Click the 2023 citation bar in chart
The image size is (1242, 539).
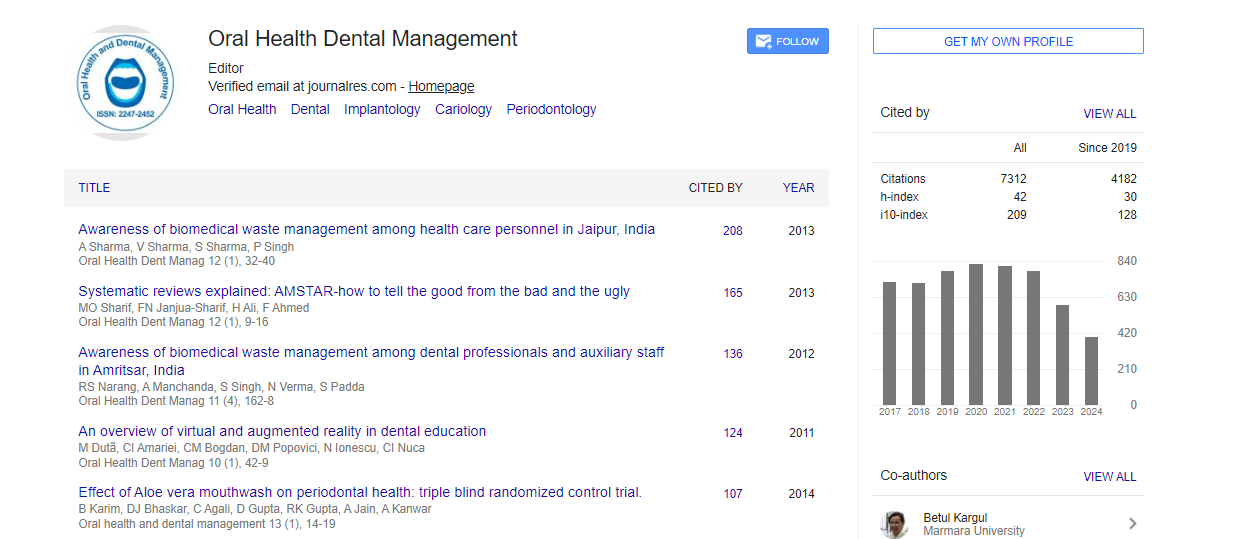tap(1063, 354)
